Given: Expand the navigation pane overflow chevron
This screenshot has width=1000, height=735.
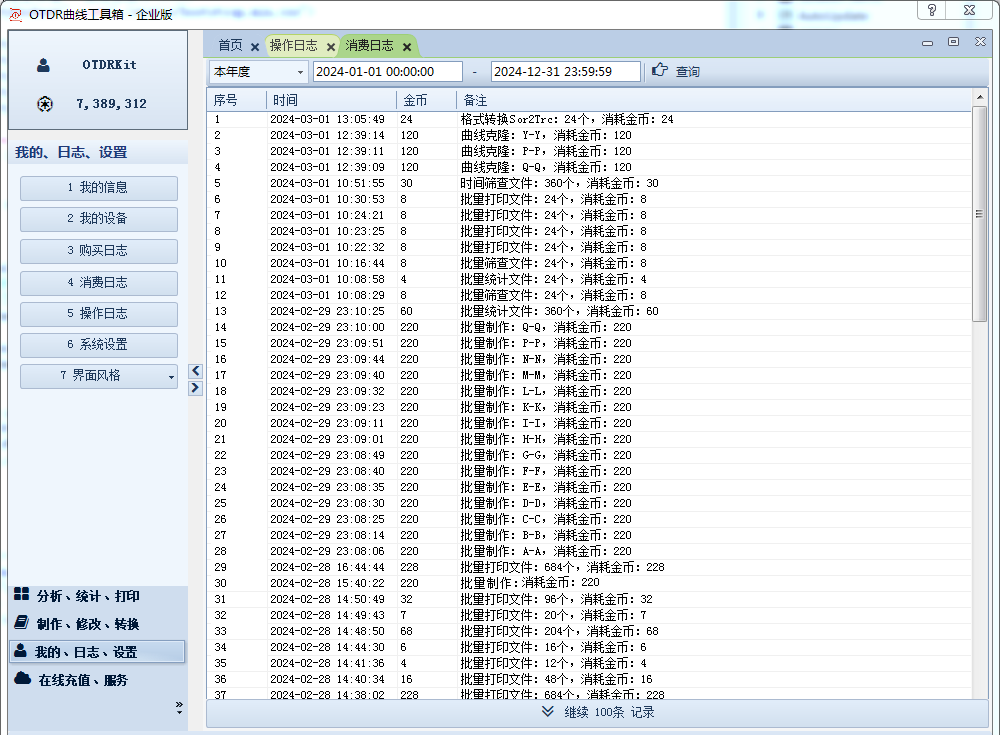Looking at the screenshot, I should click(179, 706).
